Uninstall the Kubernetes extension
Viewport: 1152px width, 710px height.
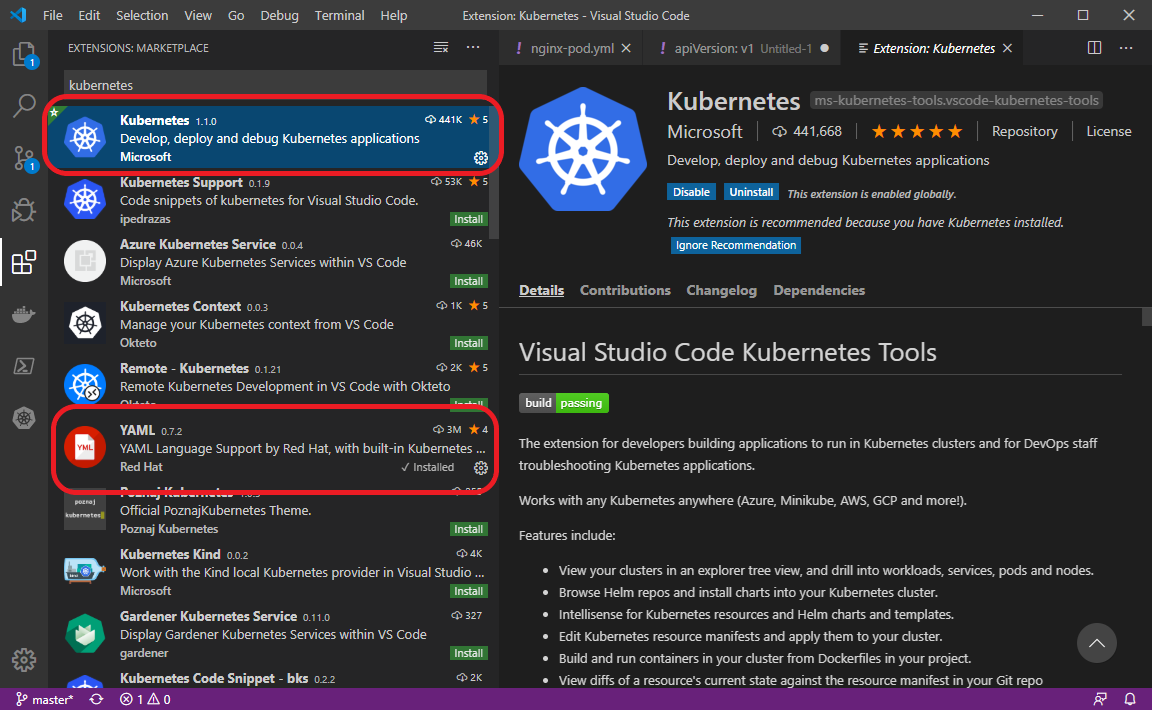click(751, 192)
